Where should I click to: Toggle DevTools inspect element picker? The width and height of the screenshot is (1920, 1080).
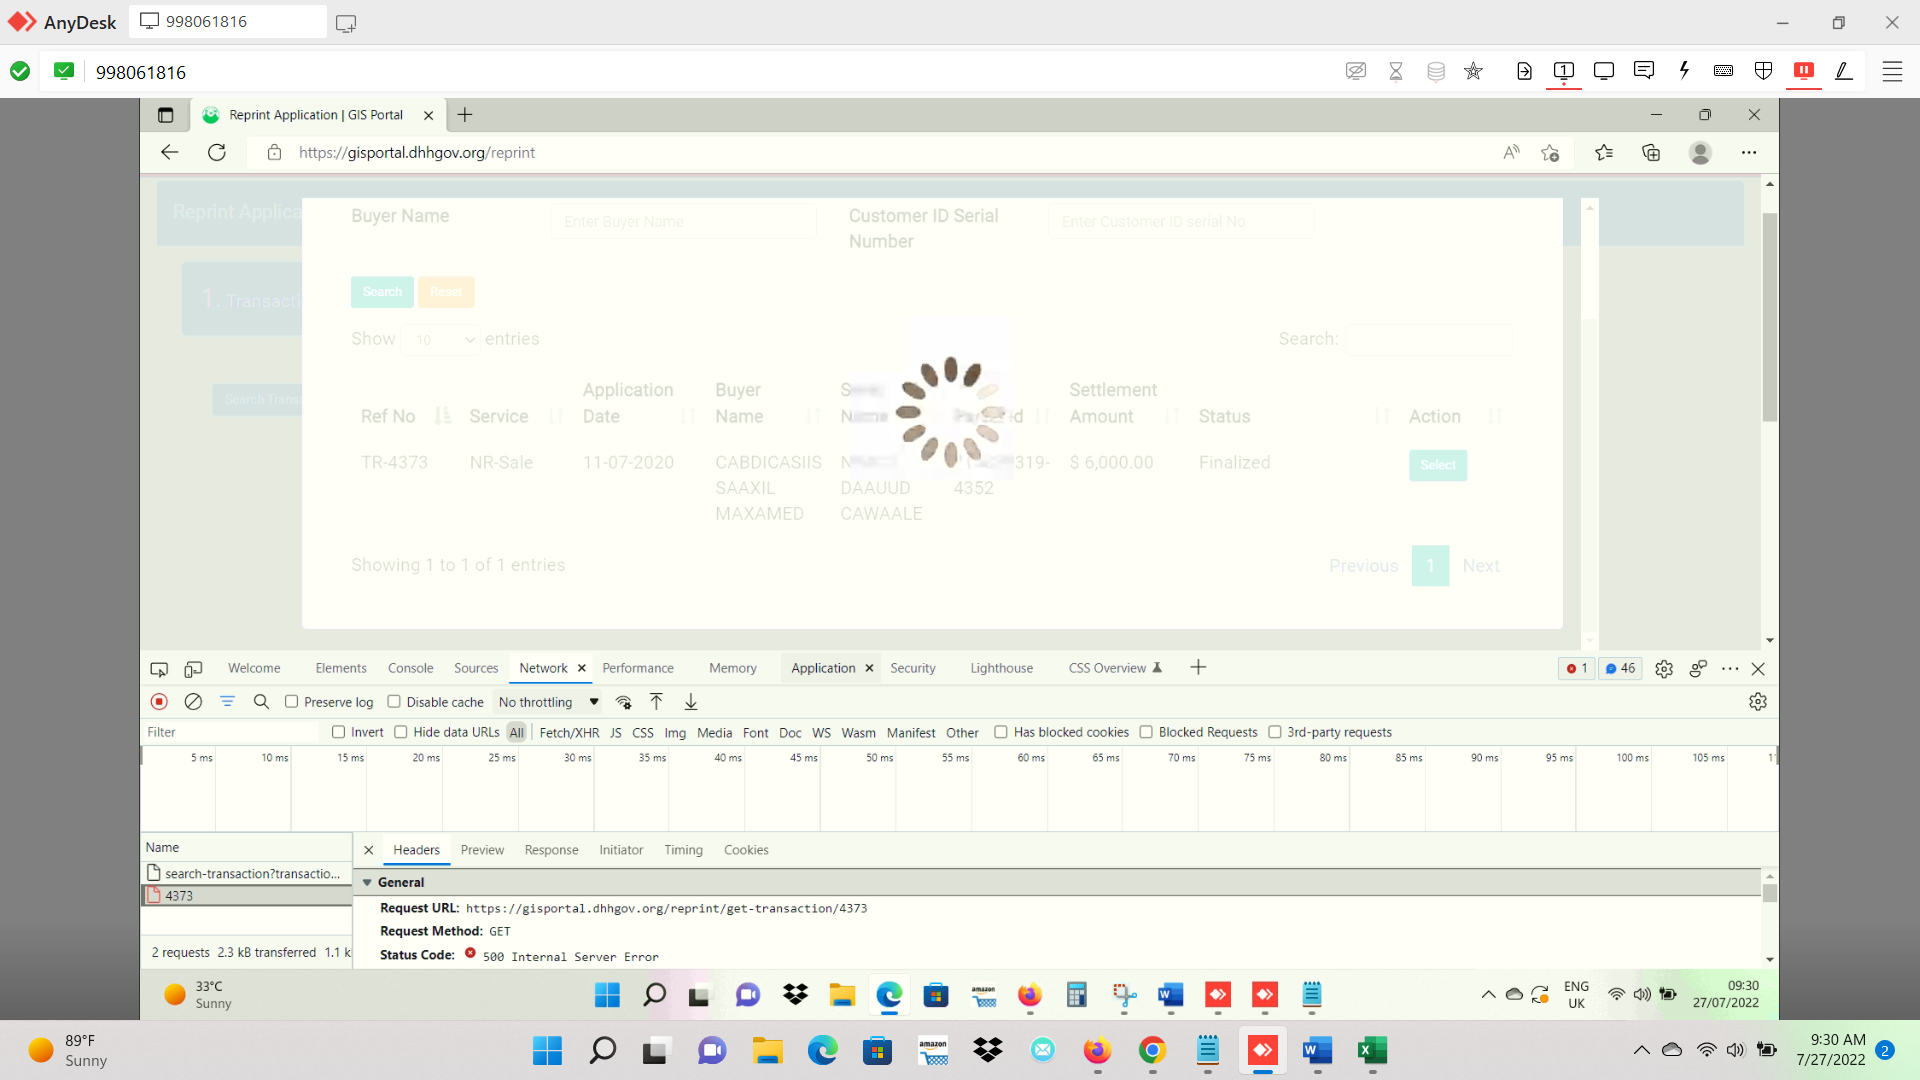coord(159,669)
